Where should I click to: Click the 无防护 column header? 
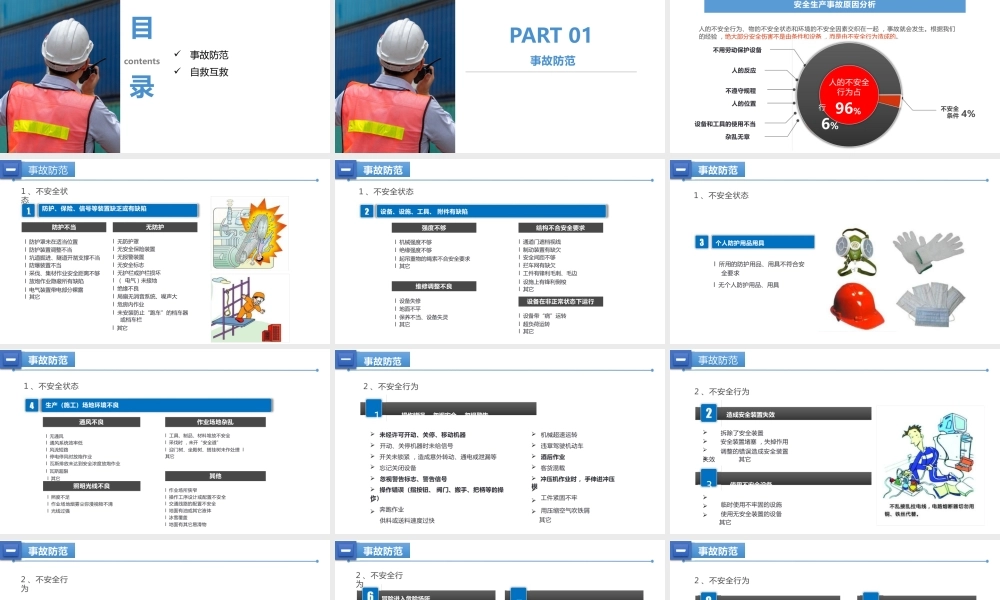[x=155, y=227]
